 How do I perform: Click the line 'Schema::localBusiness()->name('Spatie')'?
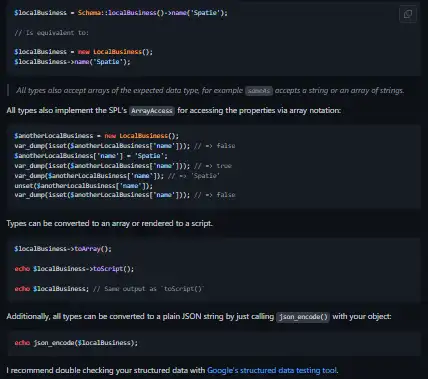pyautogui.click(x=121, y=13)
